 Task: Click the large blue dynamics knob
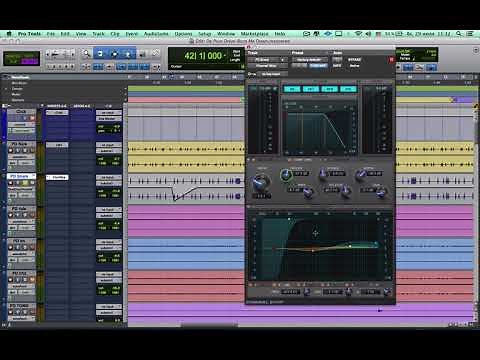click(261, 182)
